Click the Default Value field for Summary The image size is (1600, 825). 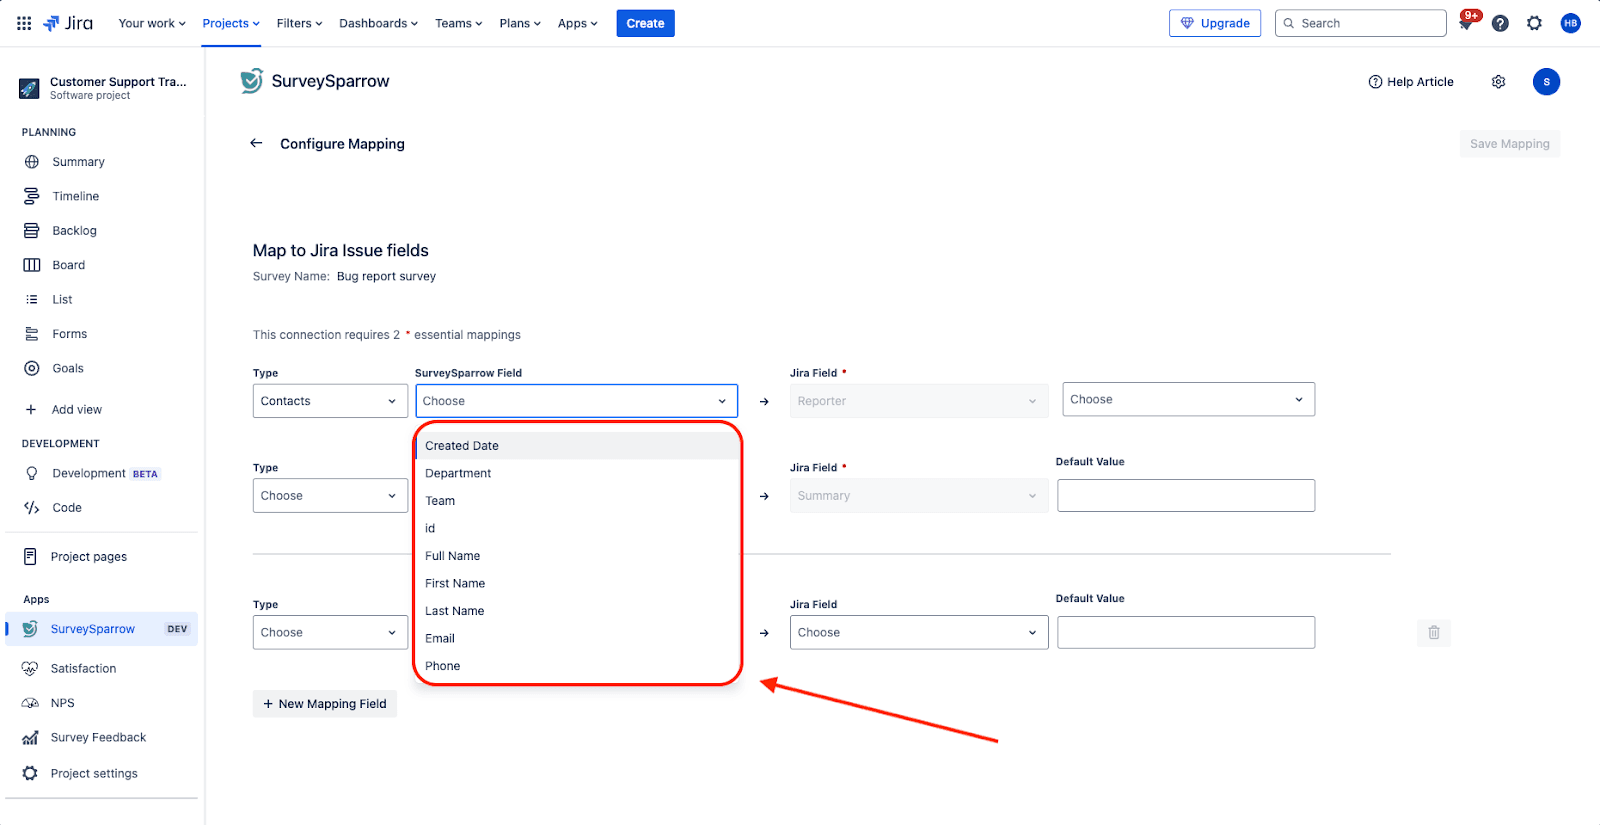click(x=1185, y=496)
